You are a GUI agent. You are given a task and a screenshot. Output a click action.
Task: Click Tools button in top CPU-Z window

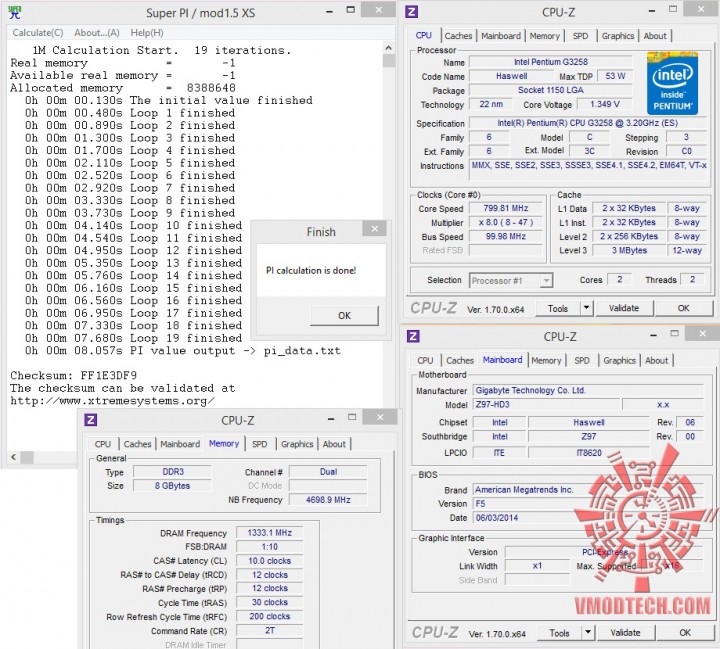pos(558,309)
